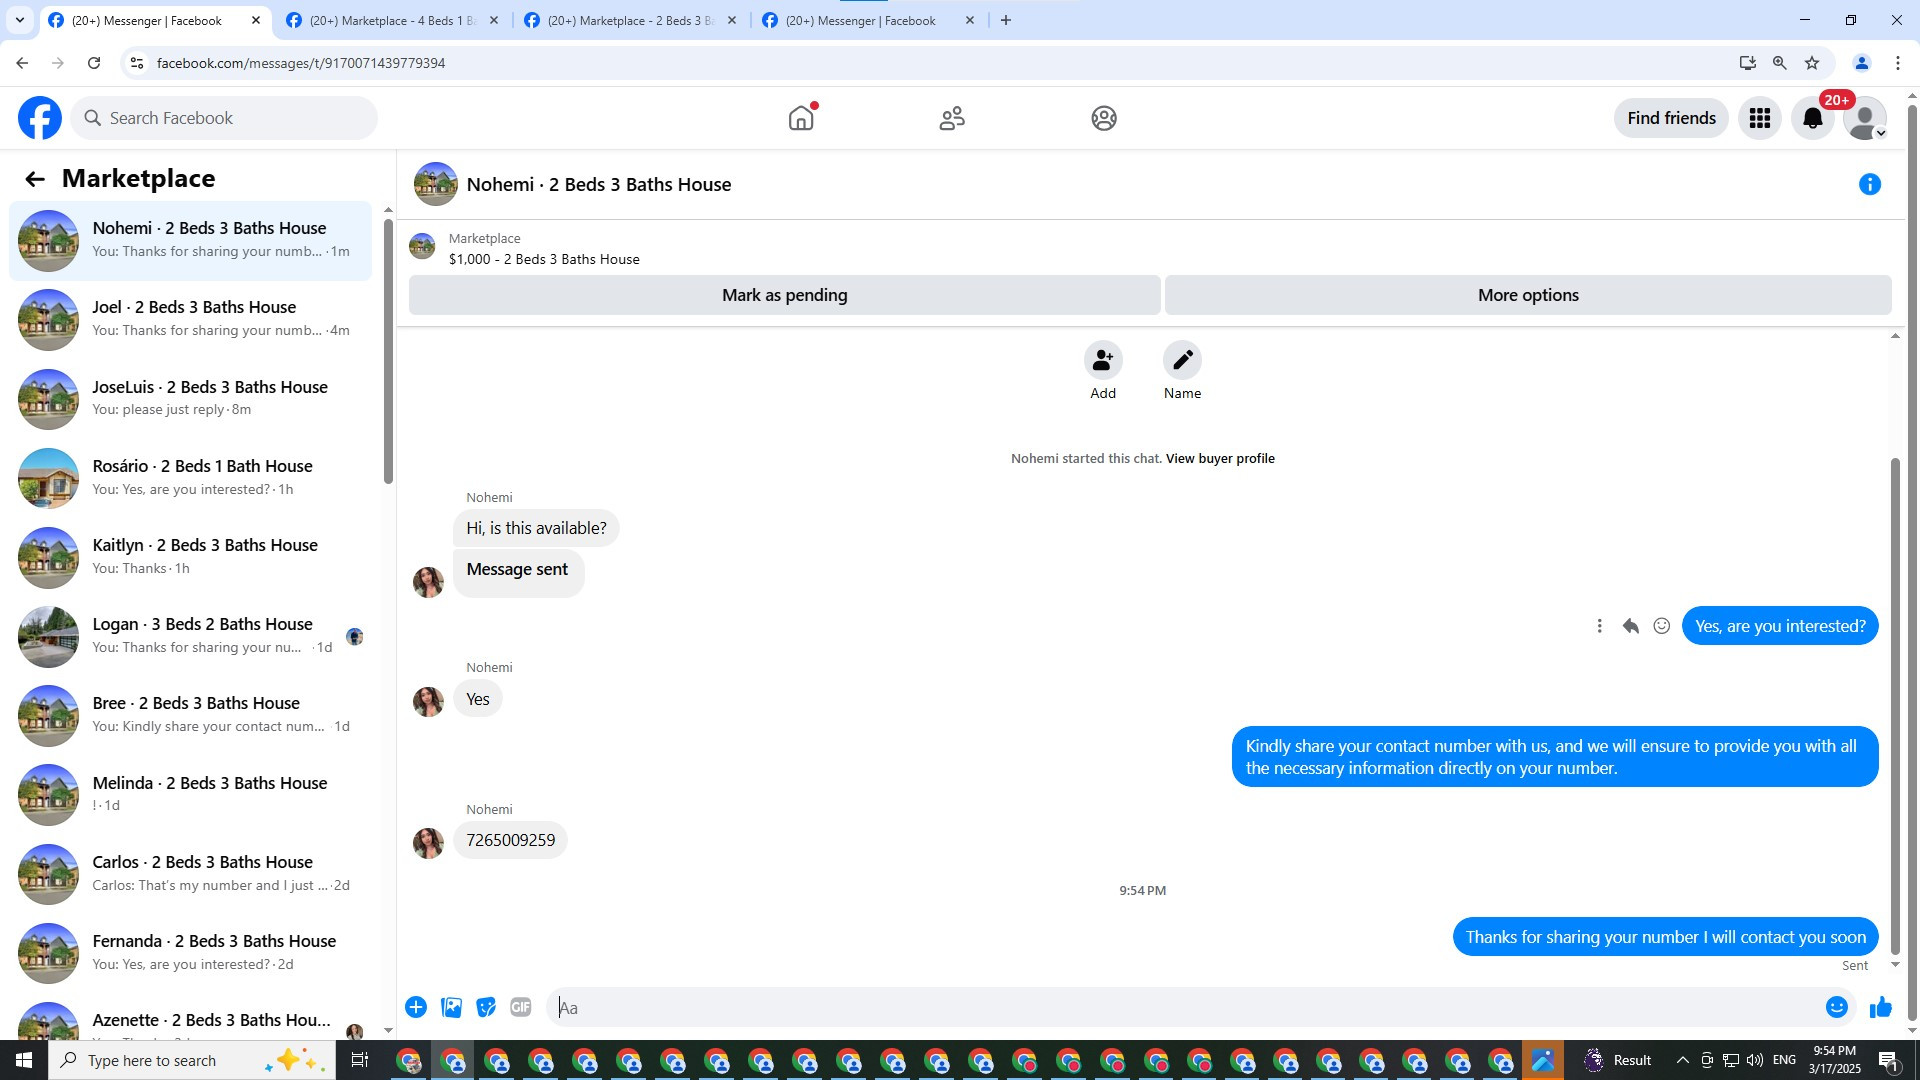Screen dimensions: 1920x1080
Task: Open volume control in system tray
Action: tap(1755, 1060)
